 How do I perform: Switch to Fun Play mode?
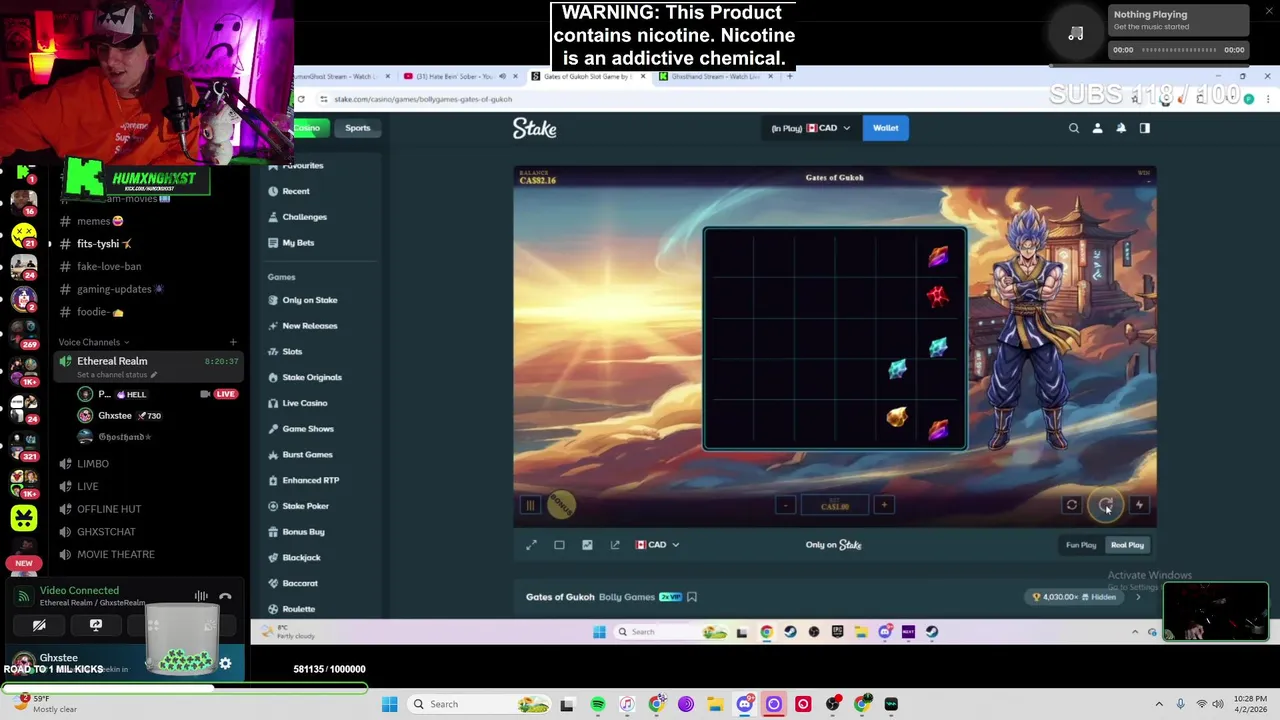coord(1081,545)
